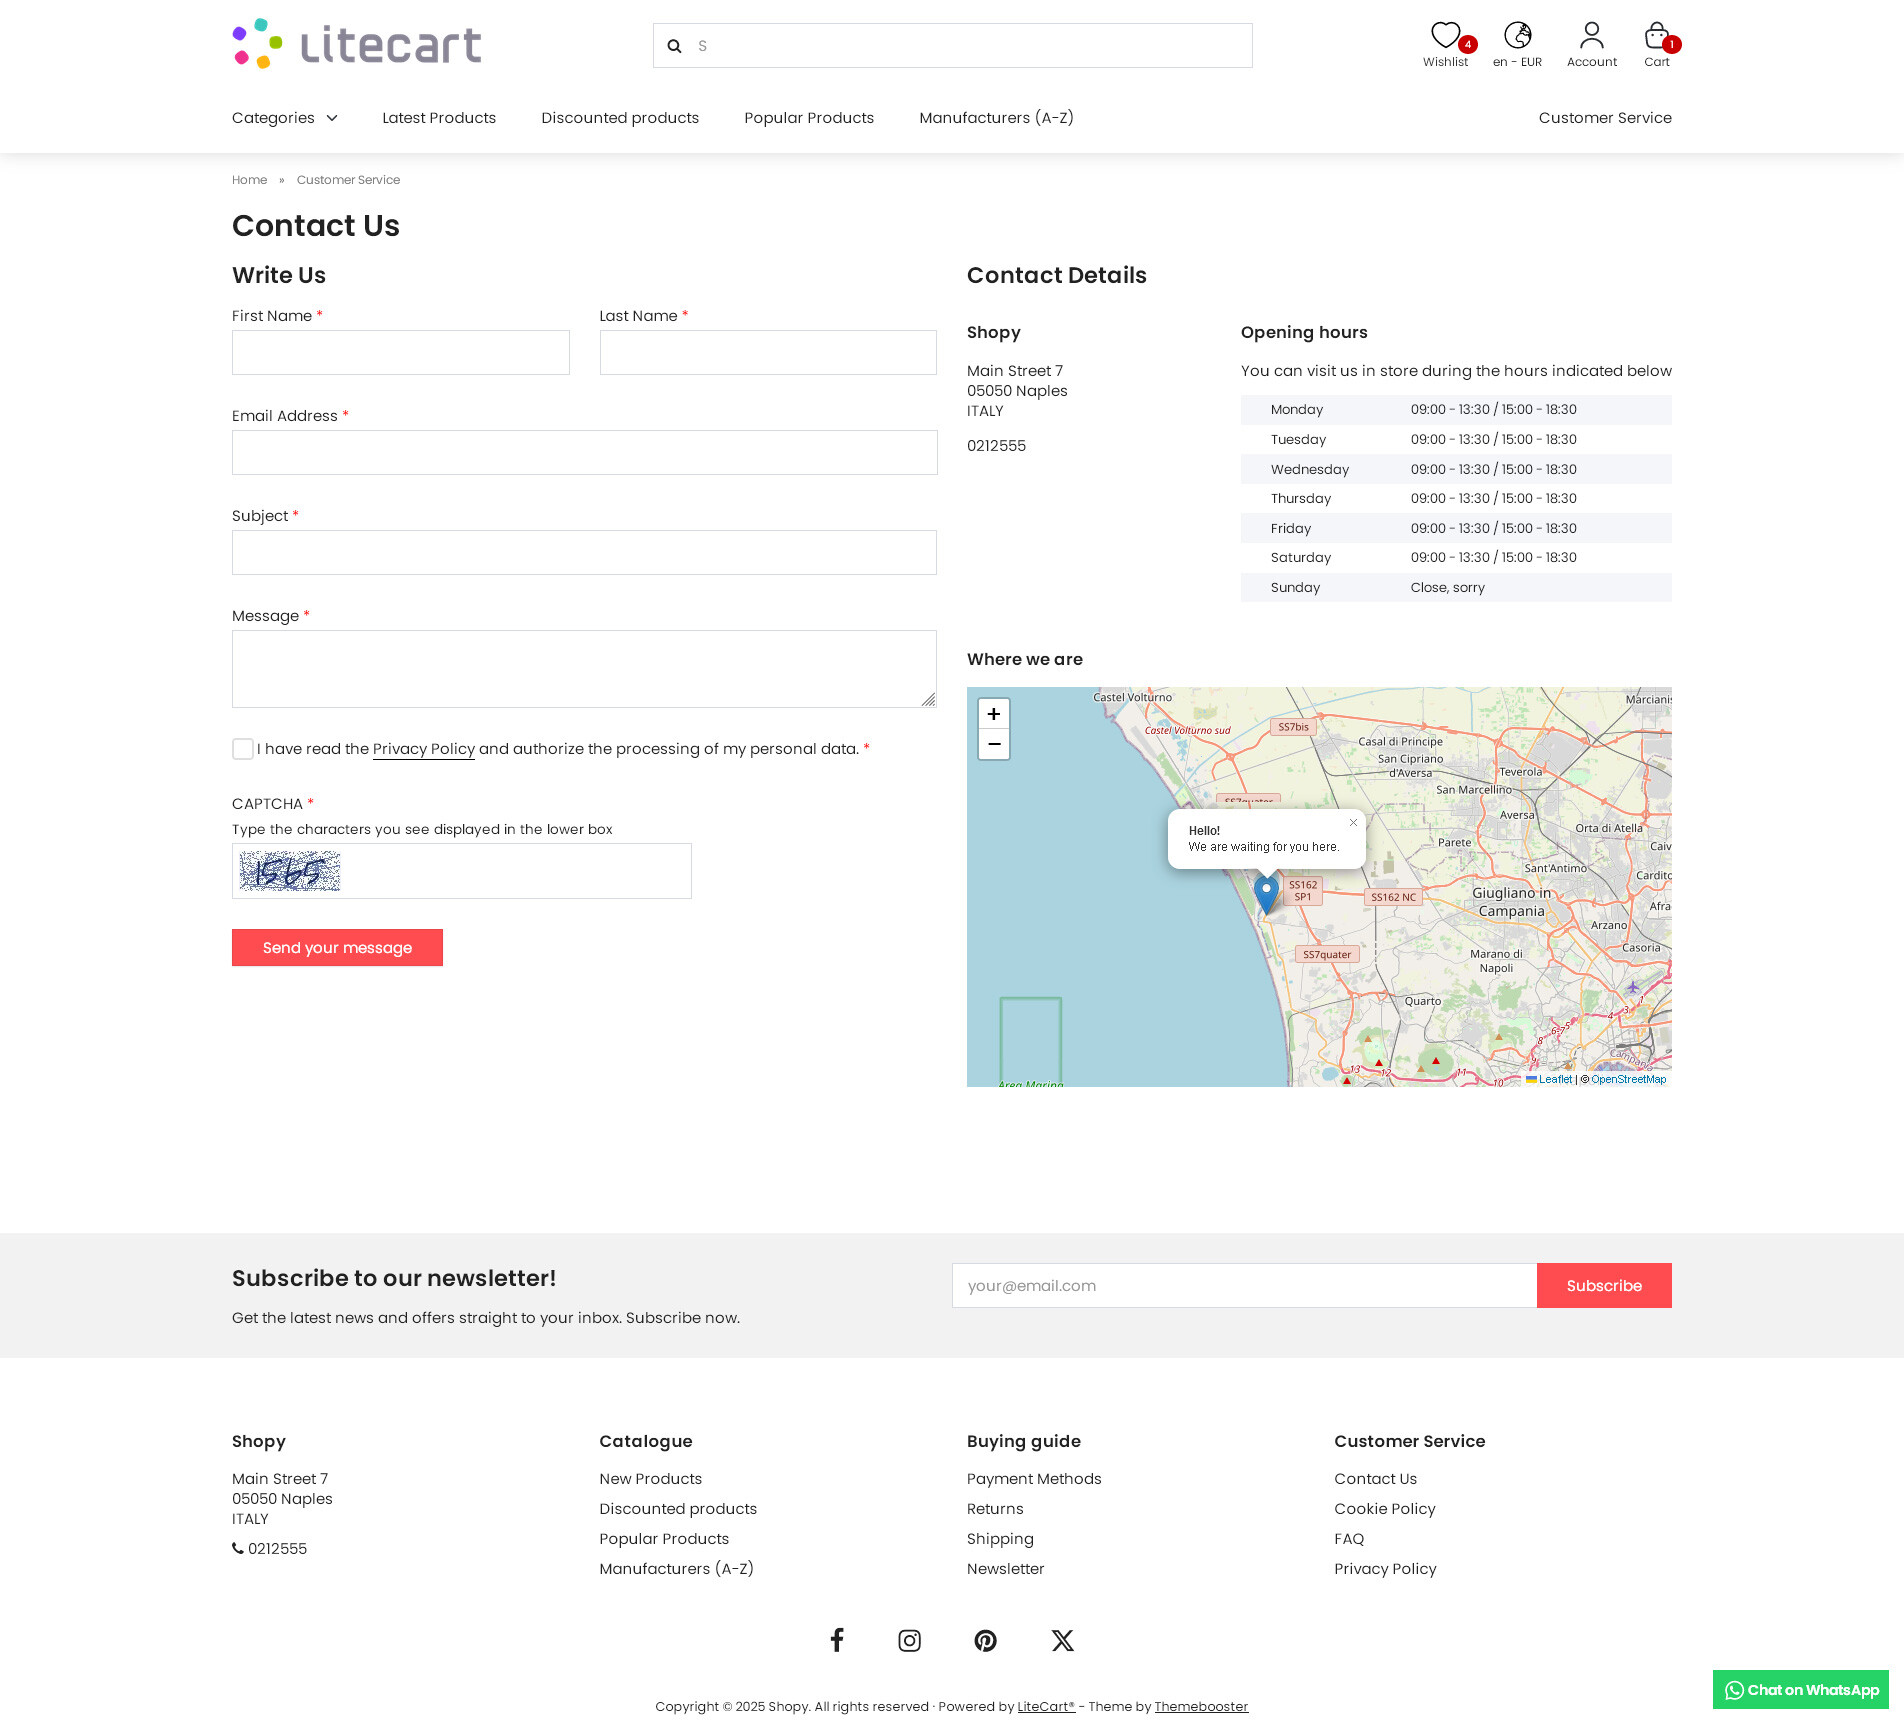Image resolution: width=1904 pixels, height=1724 pixels.
Task: Open the X (Twitter) social icon
Action: pyautogui.click(x=1062, y=1640)
